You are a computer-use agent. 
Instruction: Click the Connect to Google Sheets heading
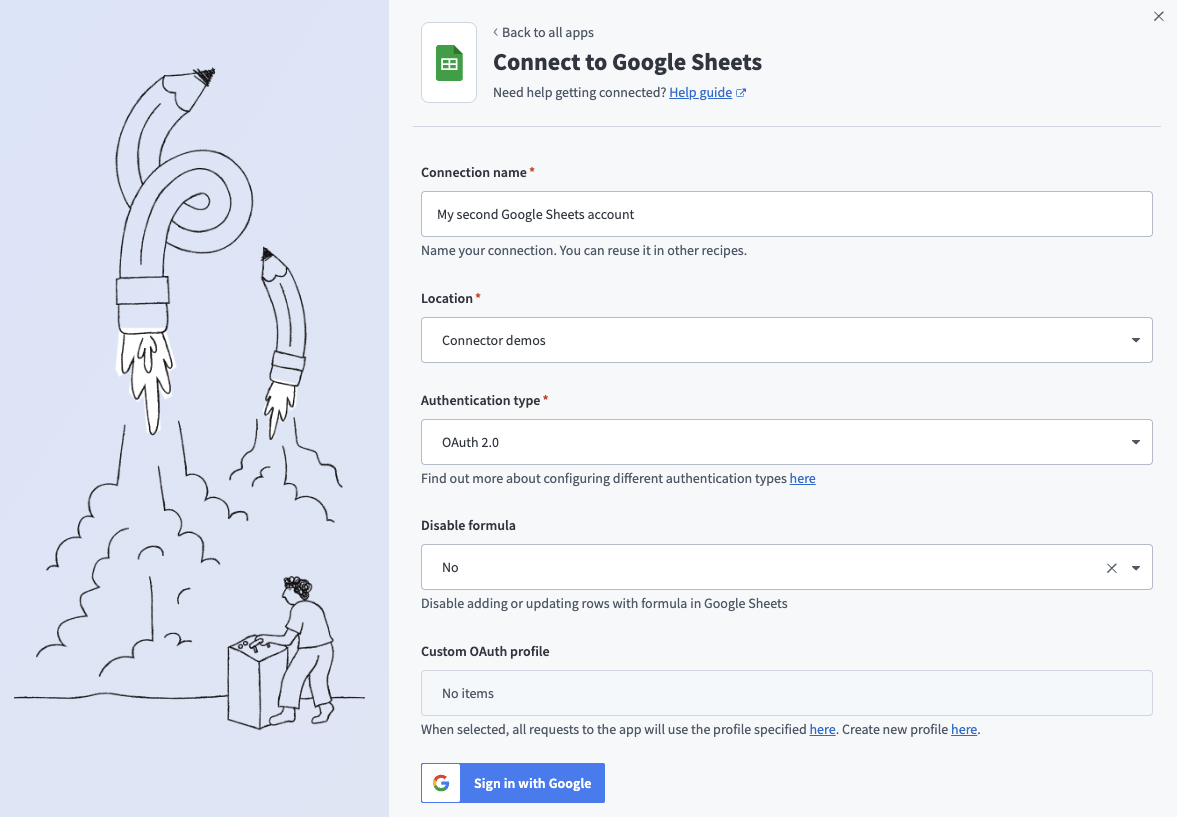tap(627, 61)
